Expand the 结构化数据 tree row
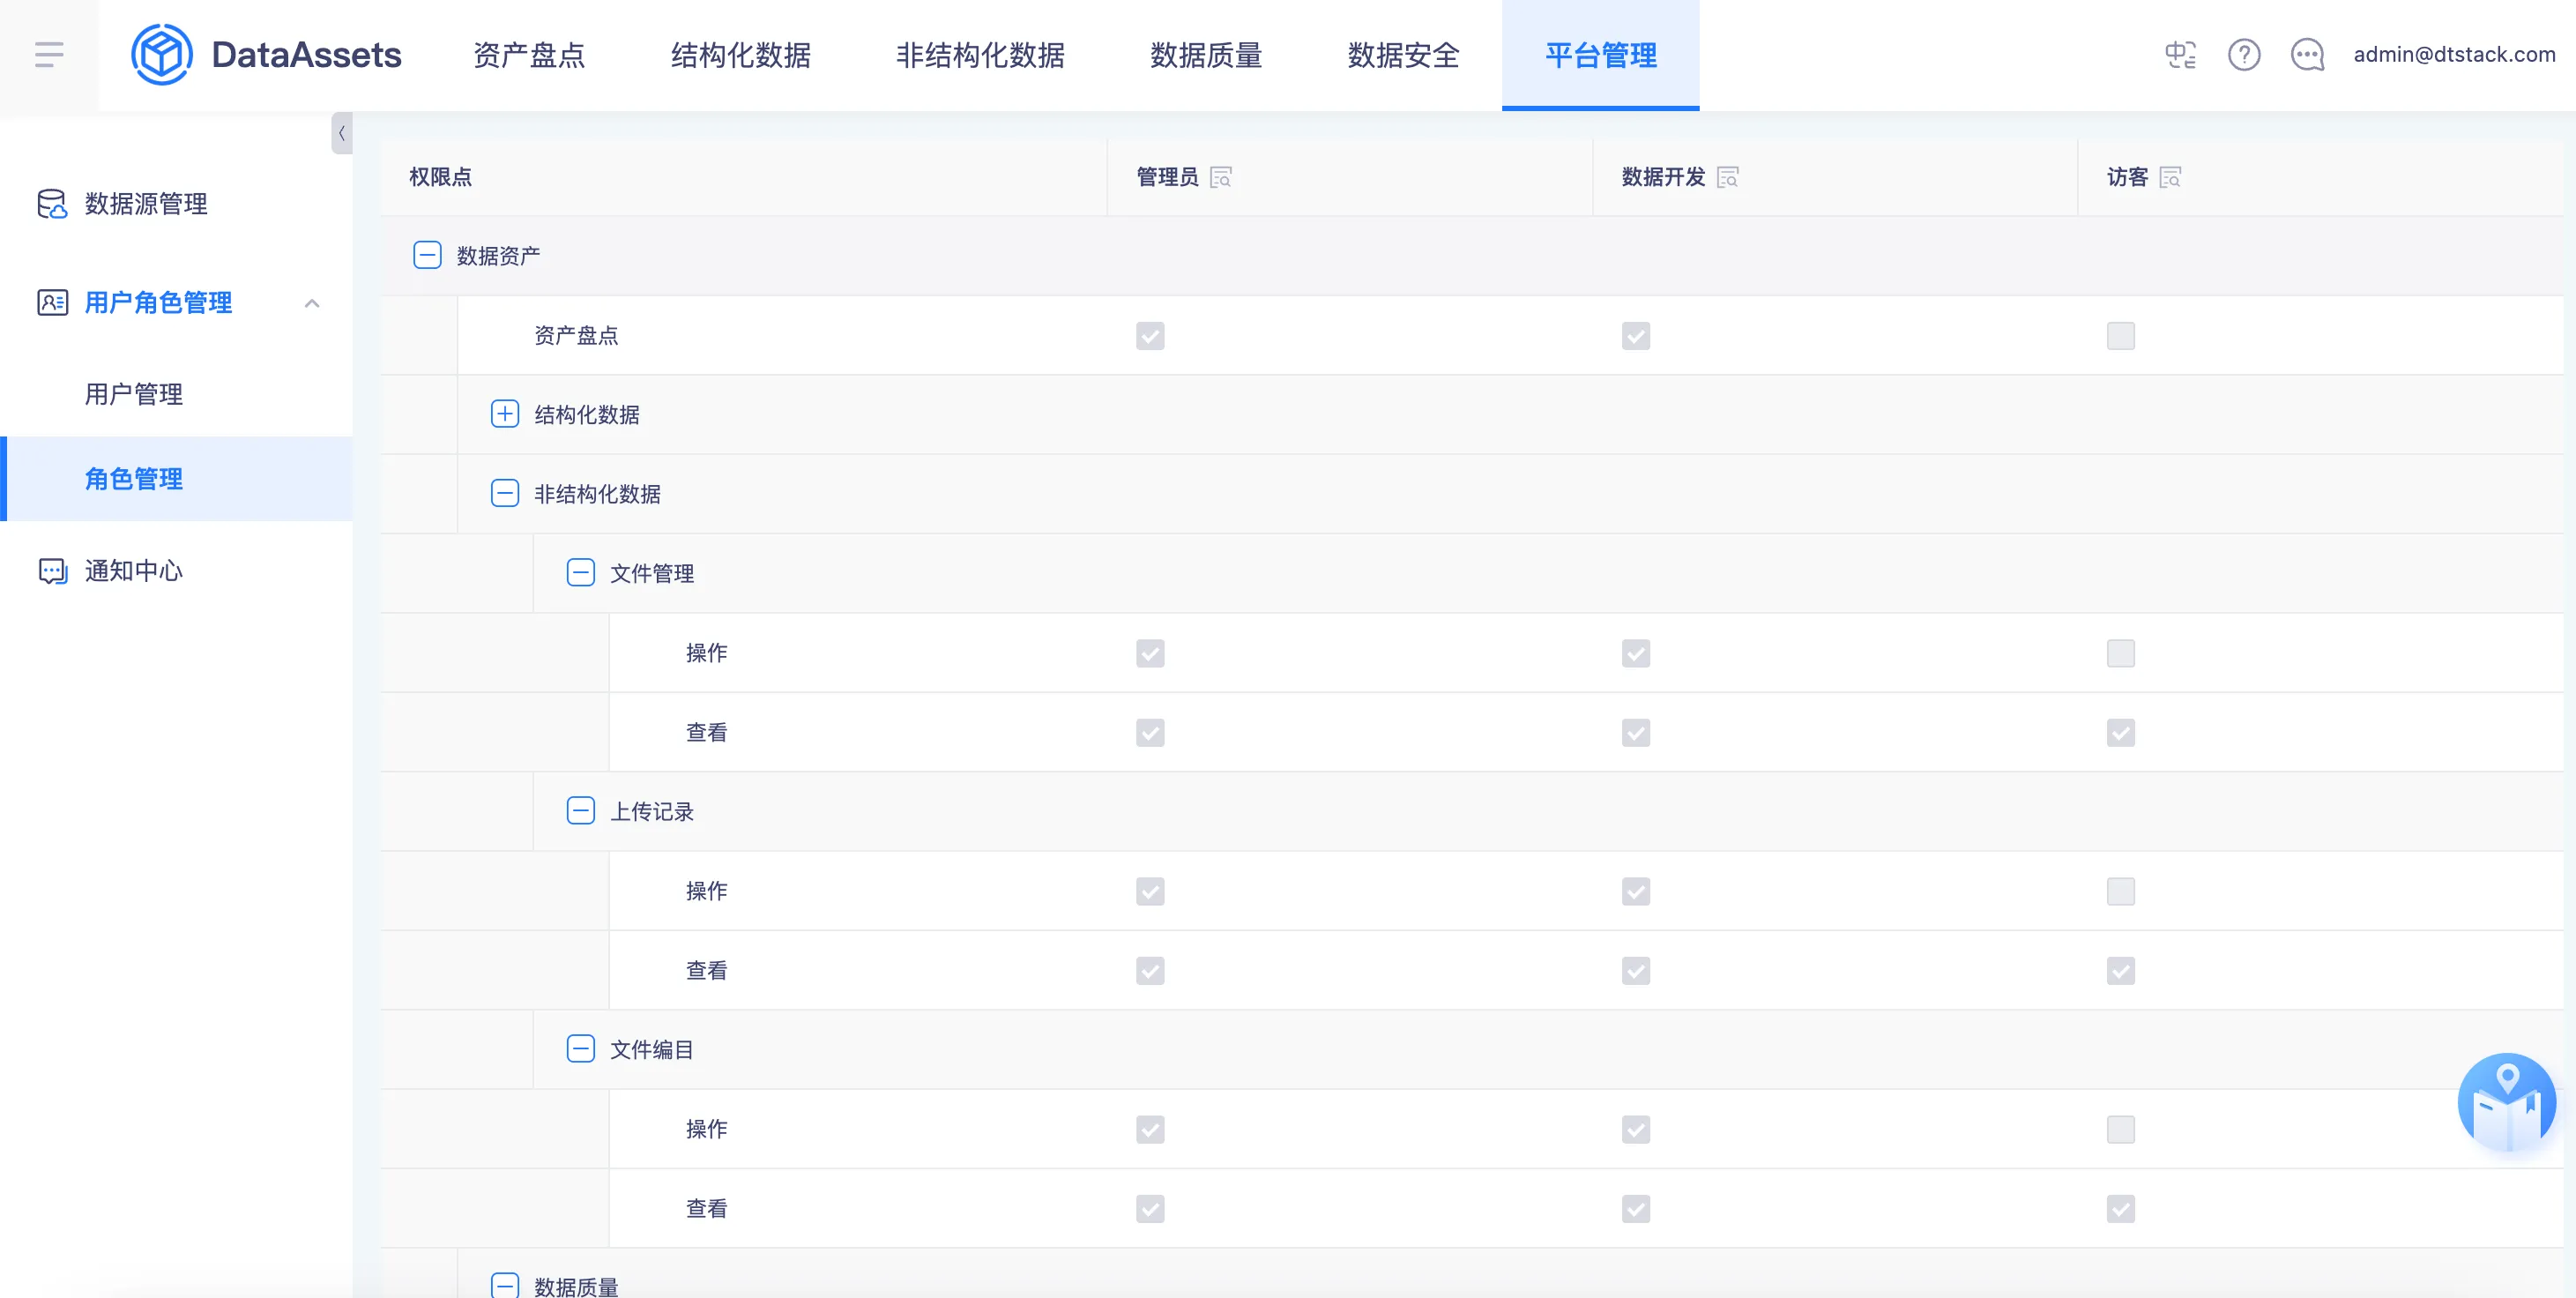 [505, 414]
